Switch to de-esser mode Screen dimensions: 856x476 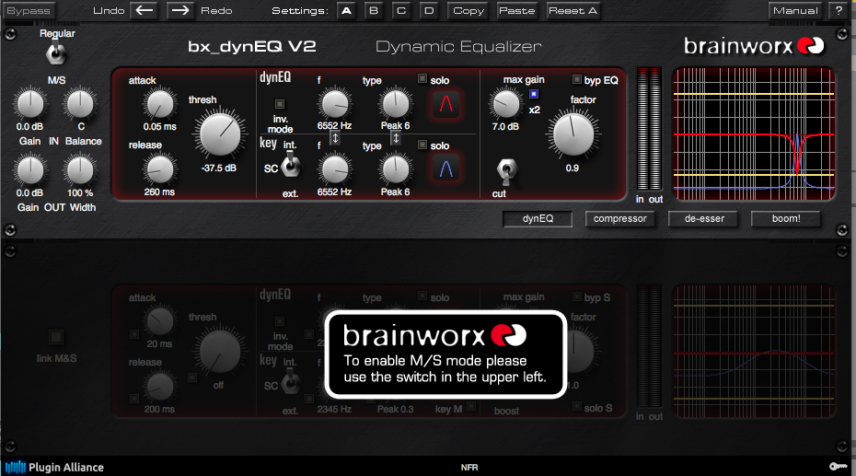point(704,218)
